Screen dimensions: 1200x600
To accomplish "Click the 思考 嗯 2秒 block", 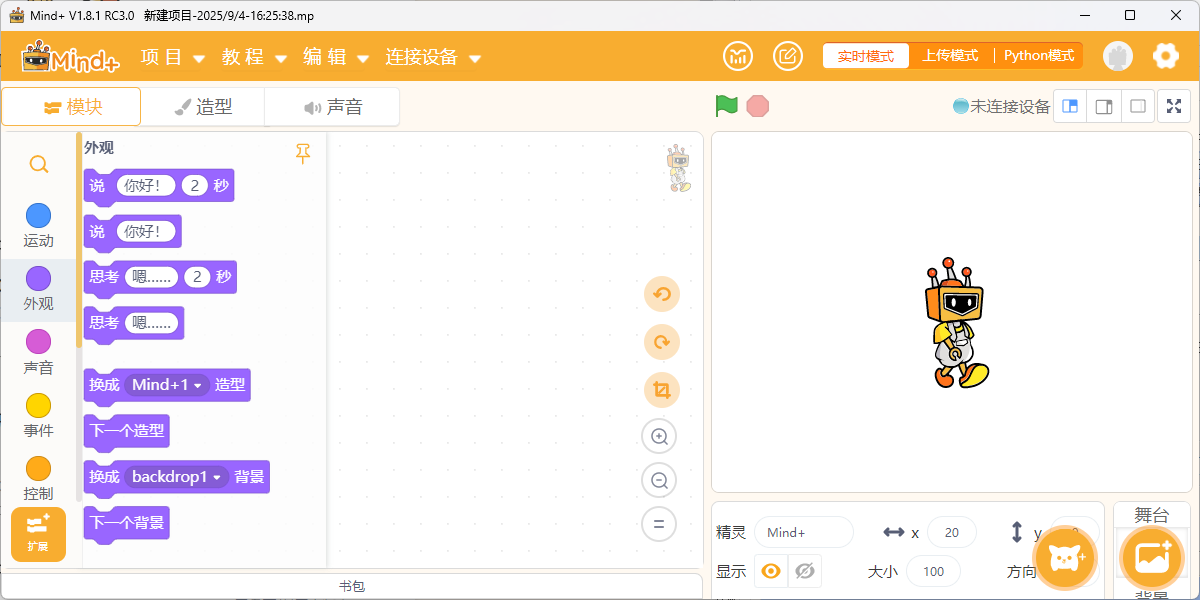I will pyautogui.click(x=160, y=277).
